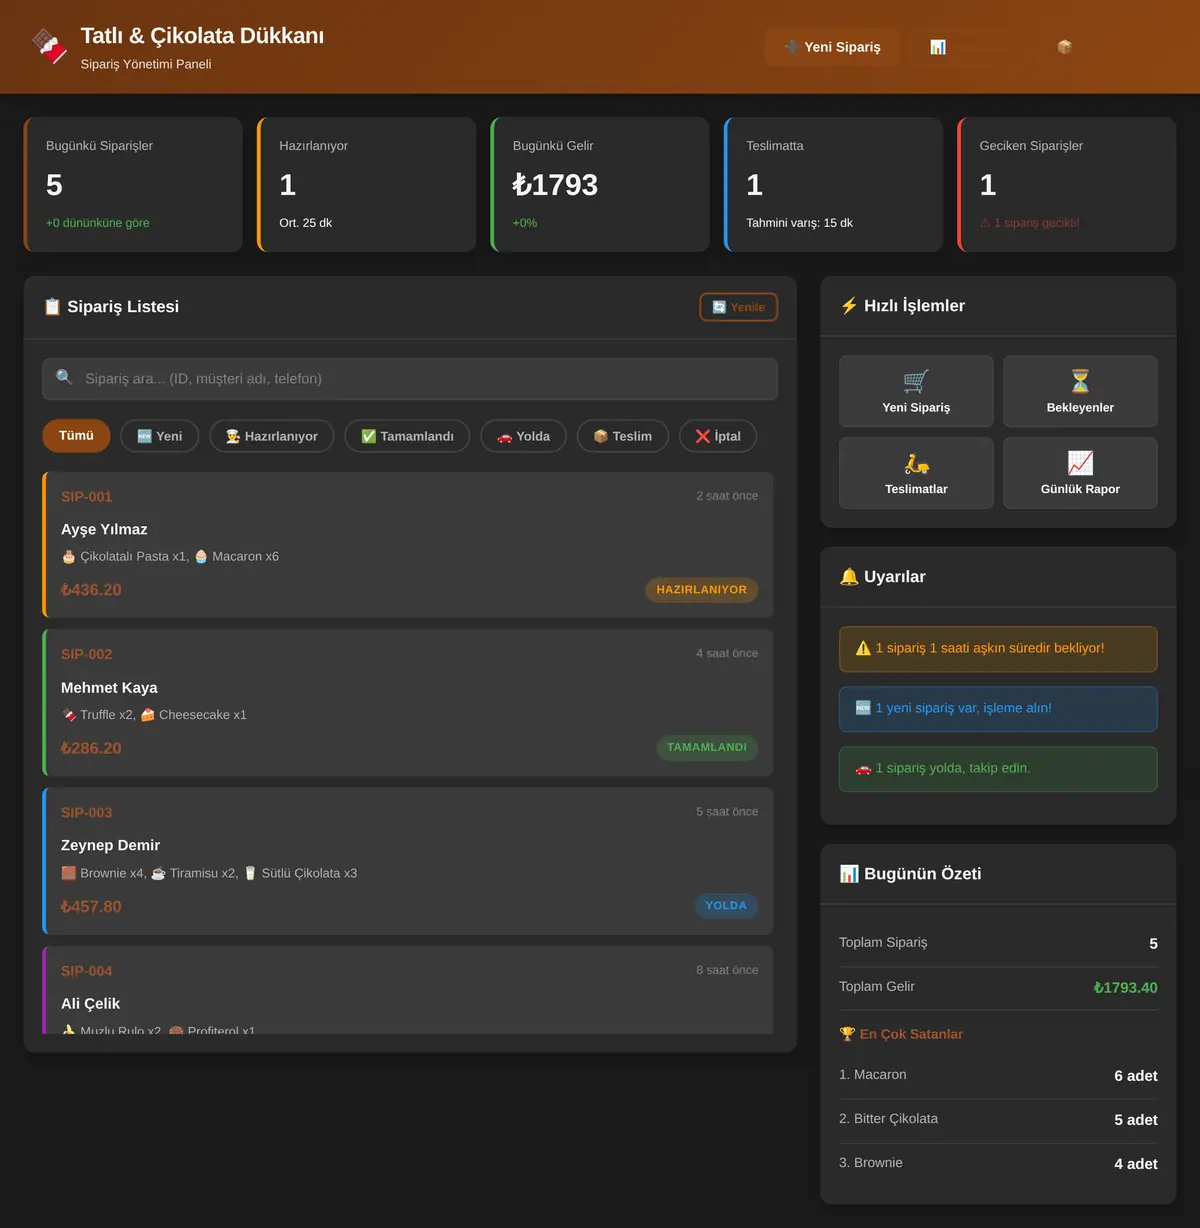The image size is (1200, 1228).
Task: Click the chart icon beside Bugünün Özeti
Action: click(849, 874)
